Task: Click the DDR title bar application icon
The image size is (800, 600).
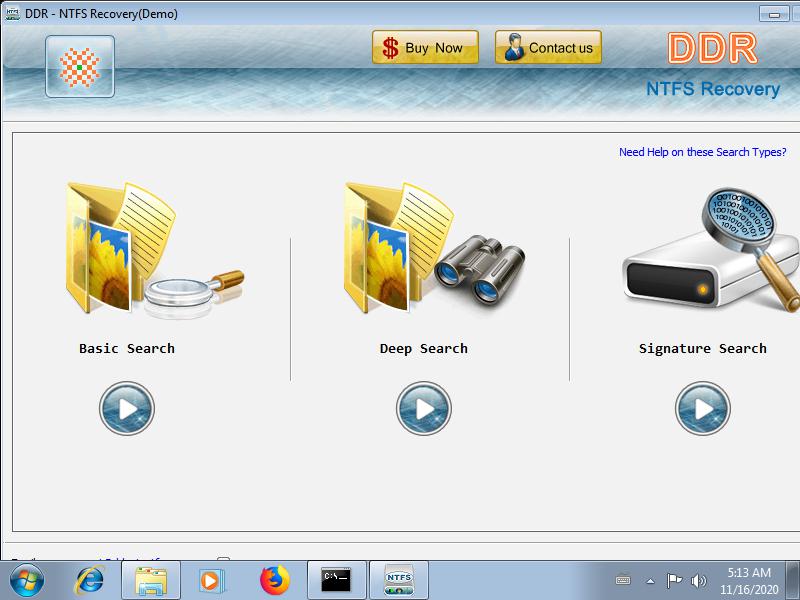Action: pos(12,13)
